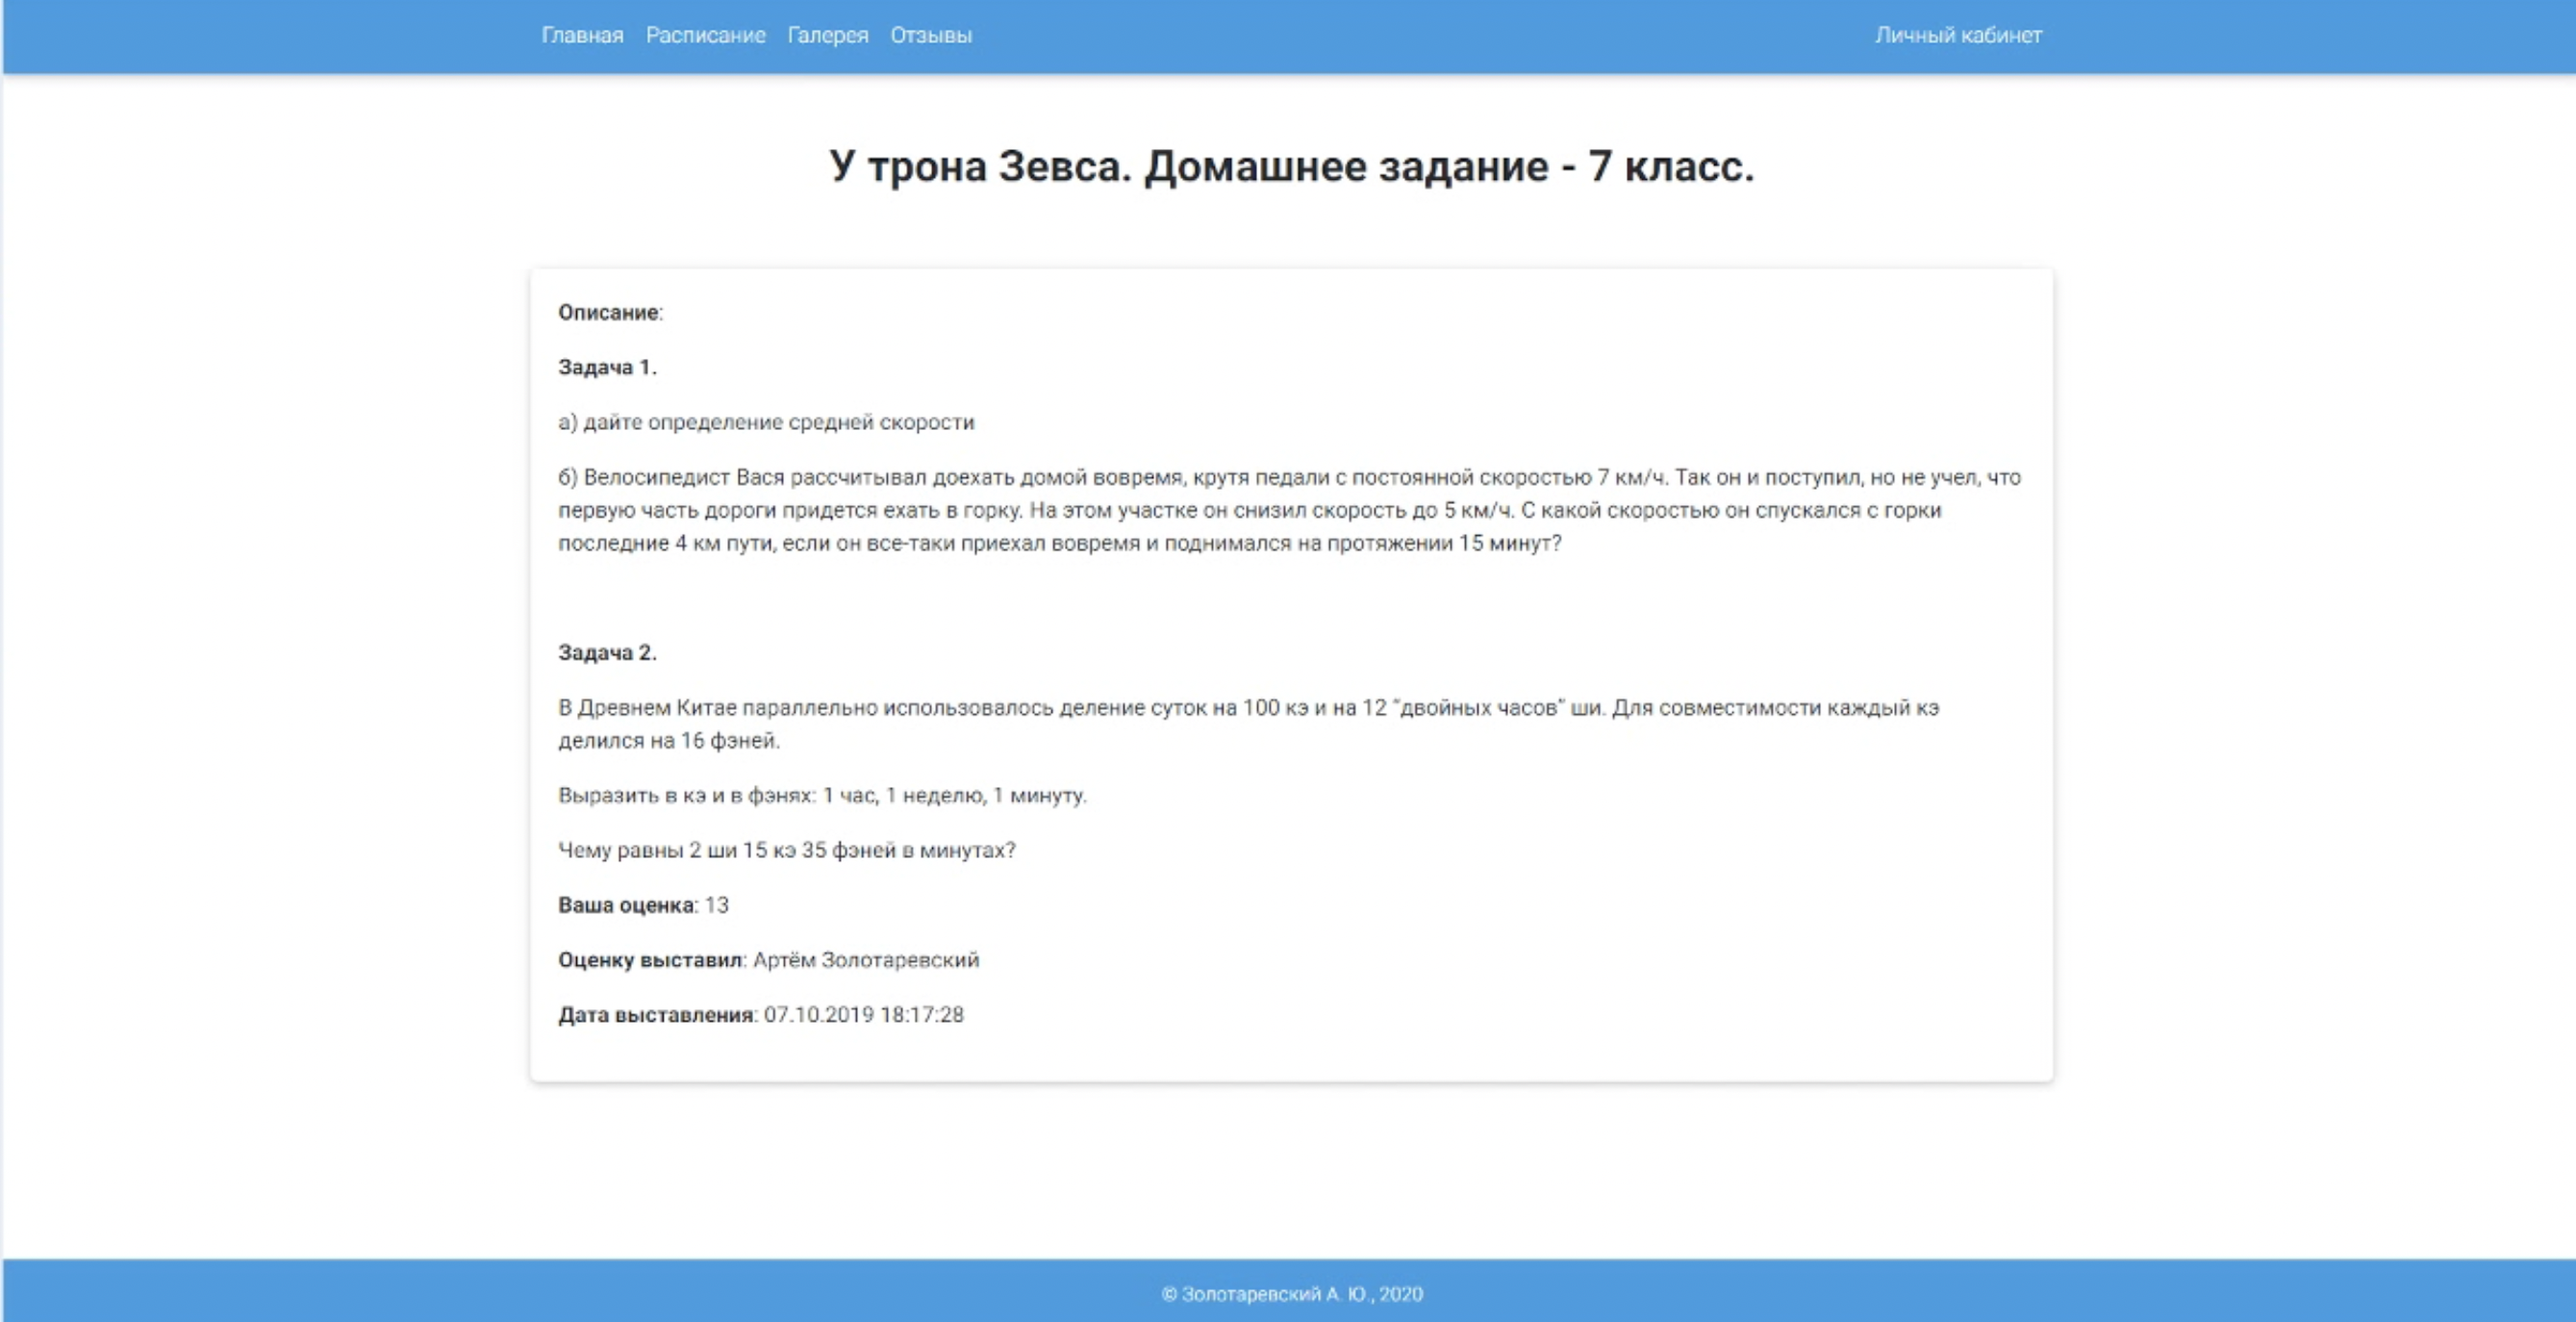This screenshot has height=1322, width=2576.
Task: Click the question Чему равны 2 ши 15 кэ
Action: (x=786, y=850)
